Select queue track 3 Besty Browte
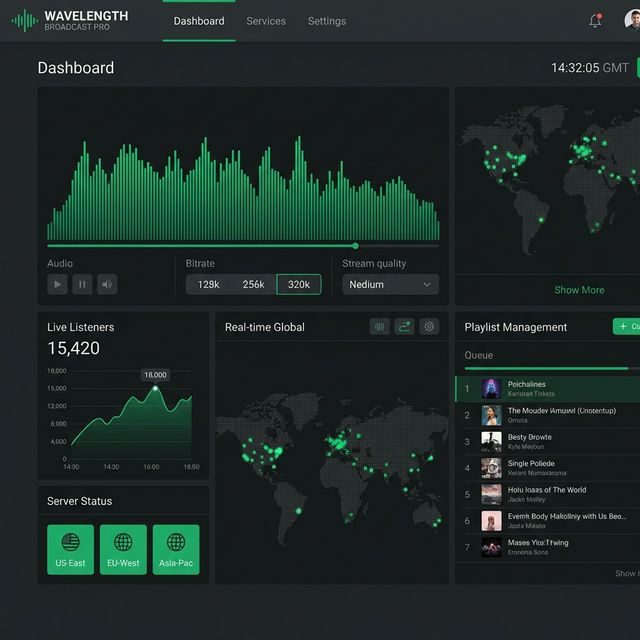Screen dimensions: 640x640 [x=547, y=442]
